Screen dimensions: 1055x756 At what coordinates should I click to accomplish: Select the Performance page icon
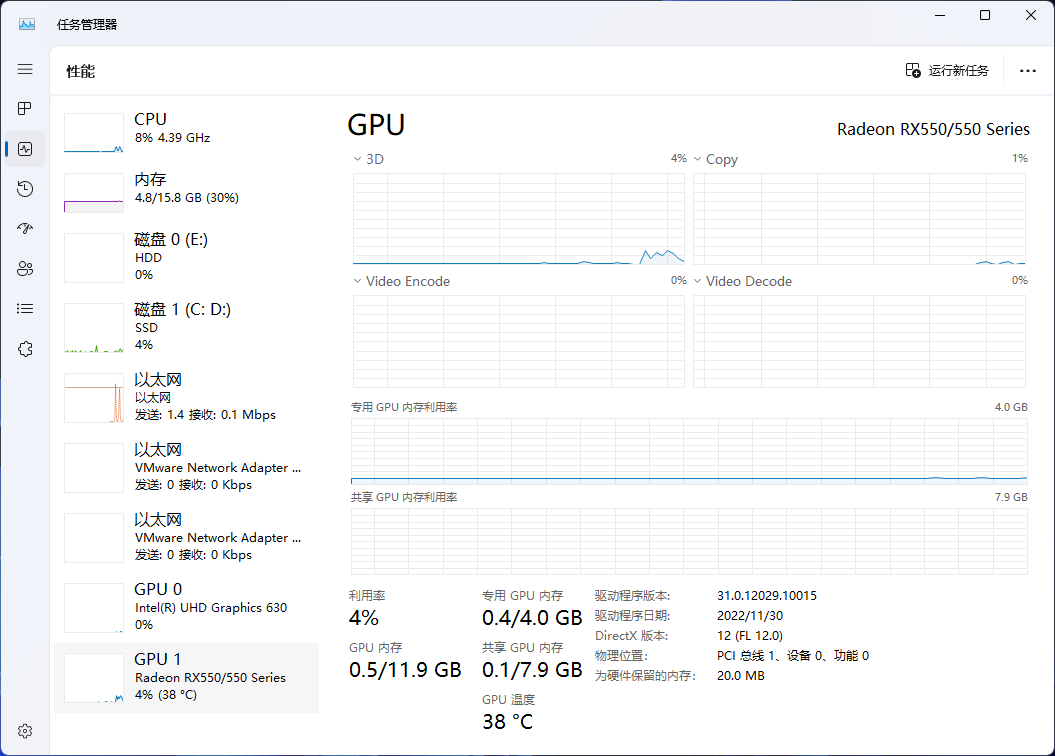25,149
